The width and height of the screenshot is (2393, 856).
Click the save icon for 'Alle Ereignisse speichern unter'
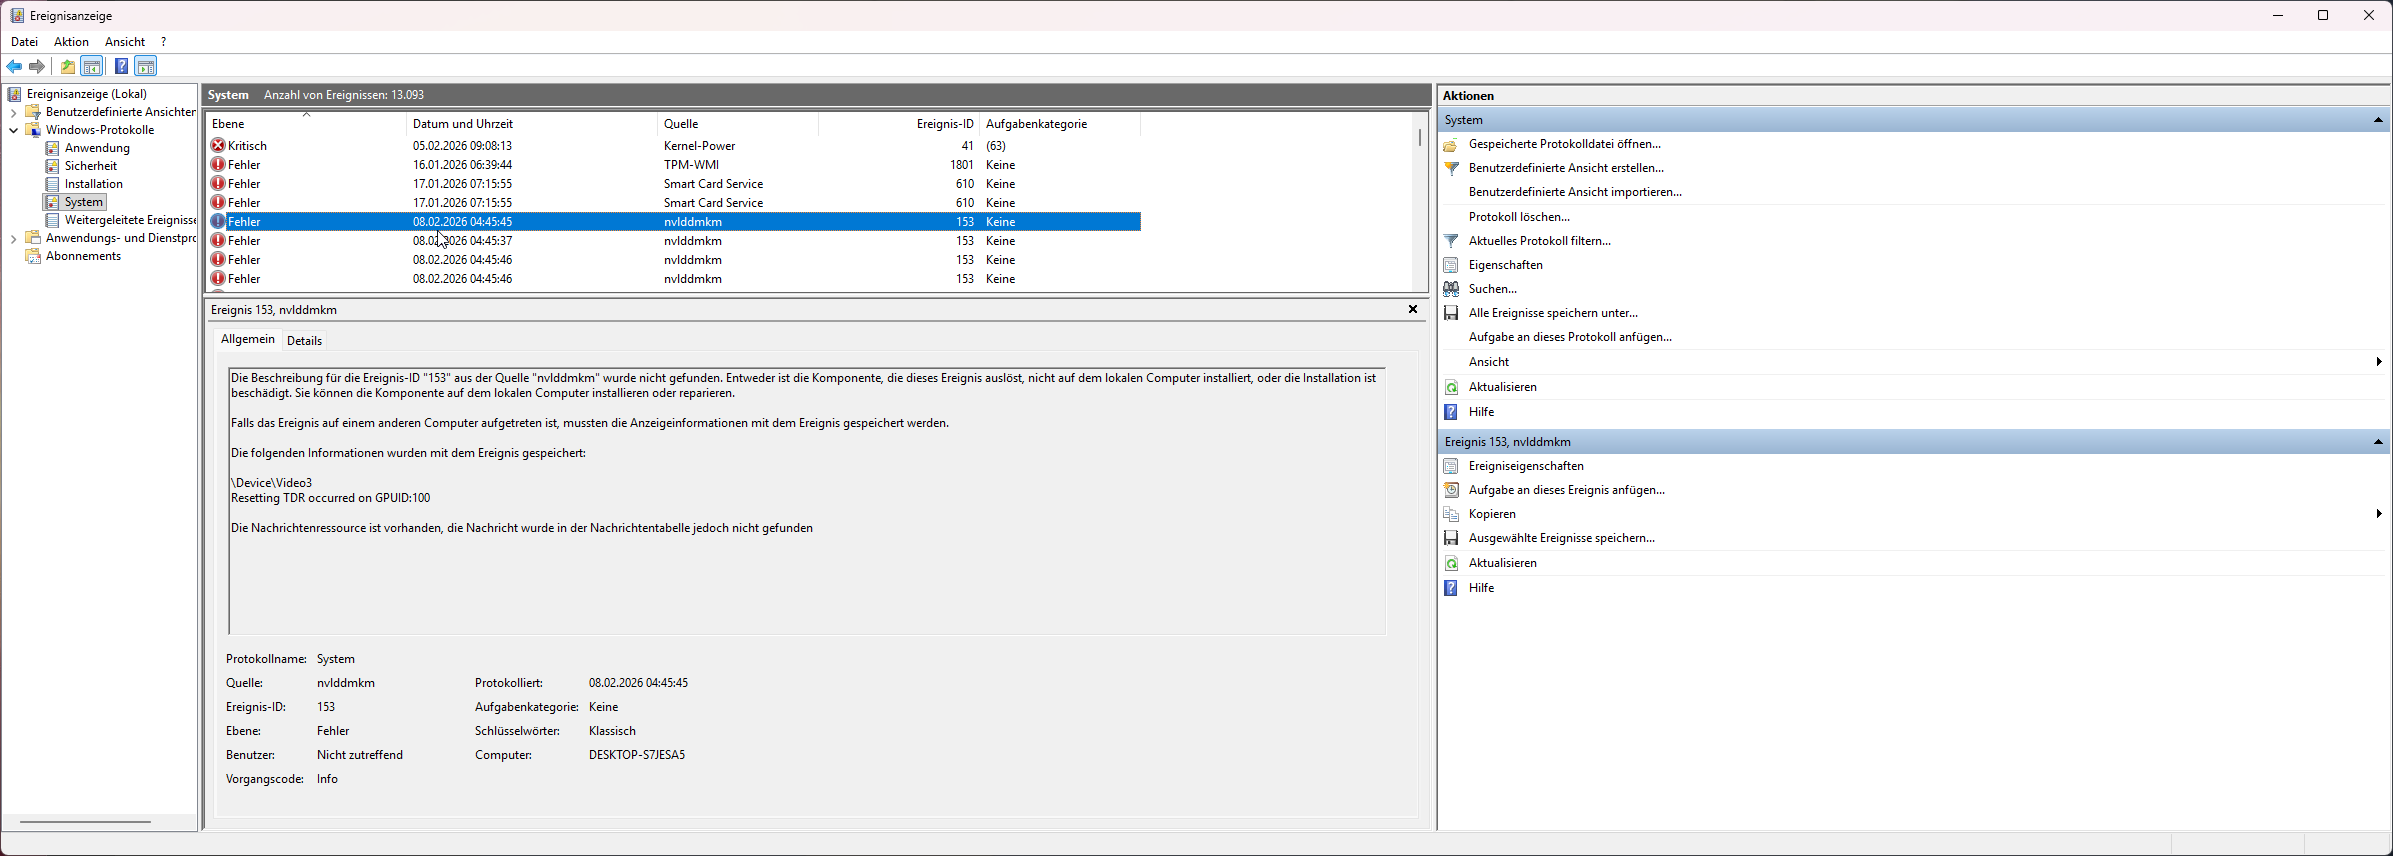[1451, 313]
